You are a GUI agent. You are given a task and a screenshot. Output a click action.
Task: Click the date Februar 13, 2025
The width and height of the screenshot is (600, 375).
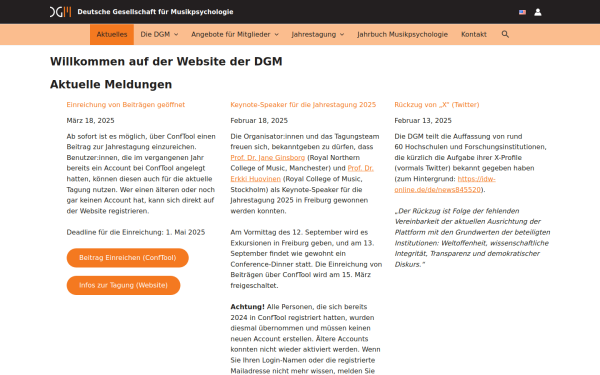[423, 121]
